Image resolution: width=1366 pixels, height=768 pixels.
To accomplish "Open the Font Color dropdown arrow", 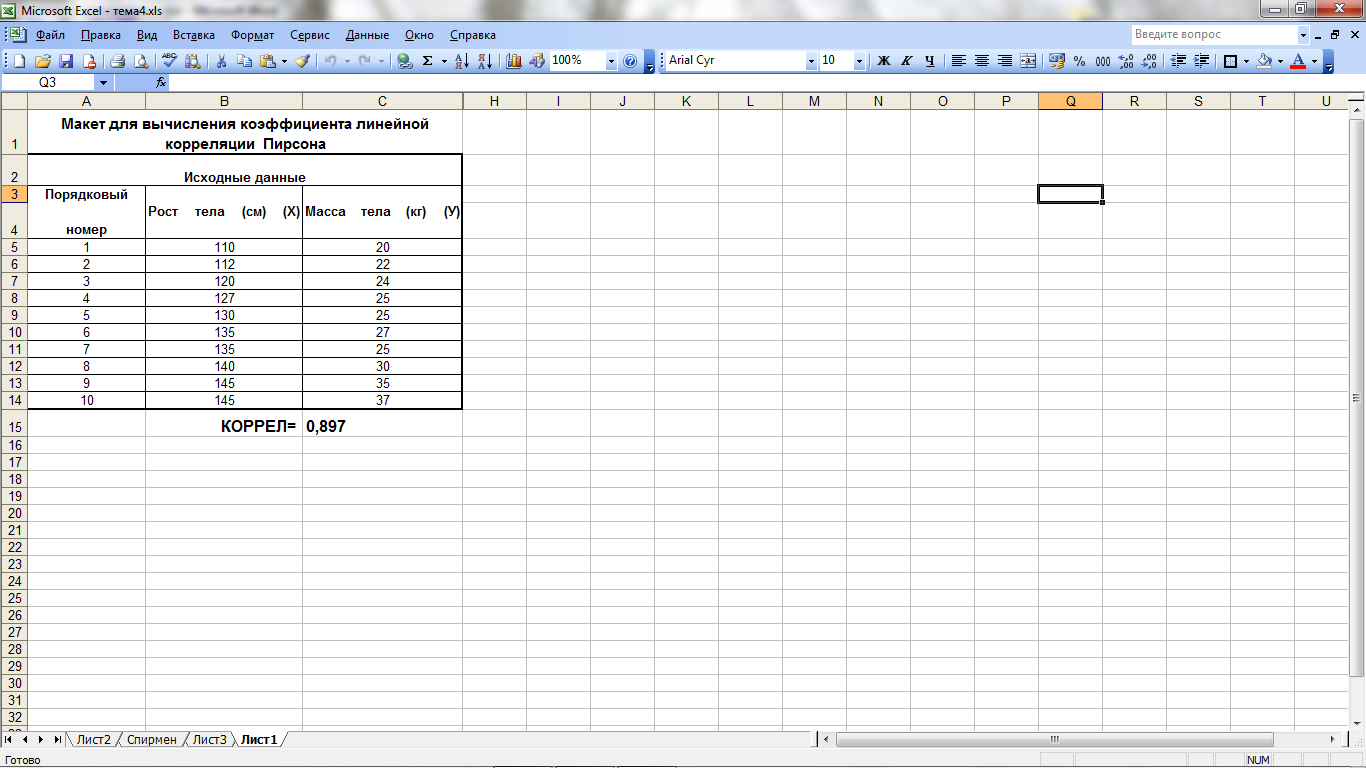I will tap(1314, 61).
